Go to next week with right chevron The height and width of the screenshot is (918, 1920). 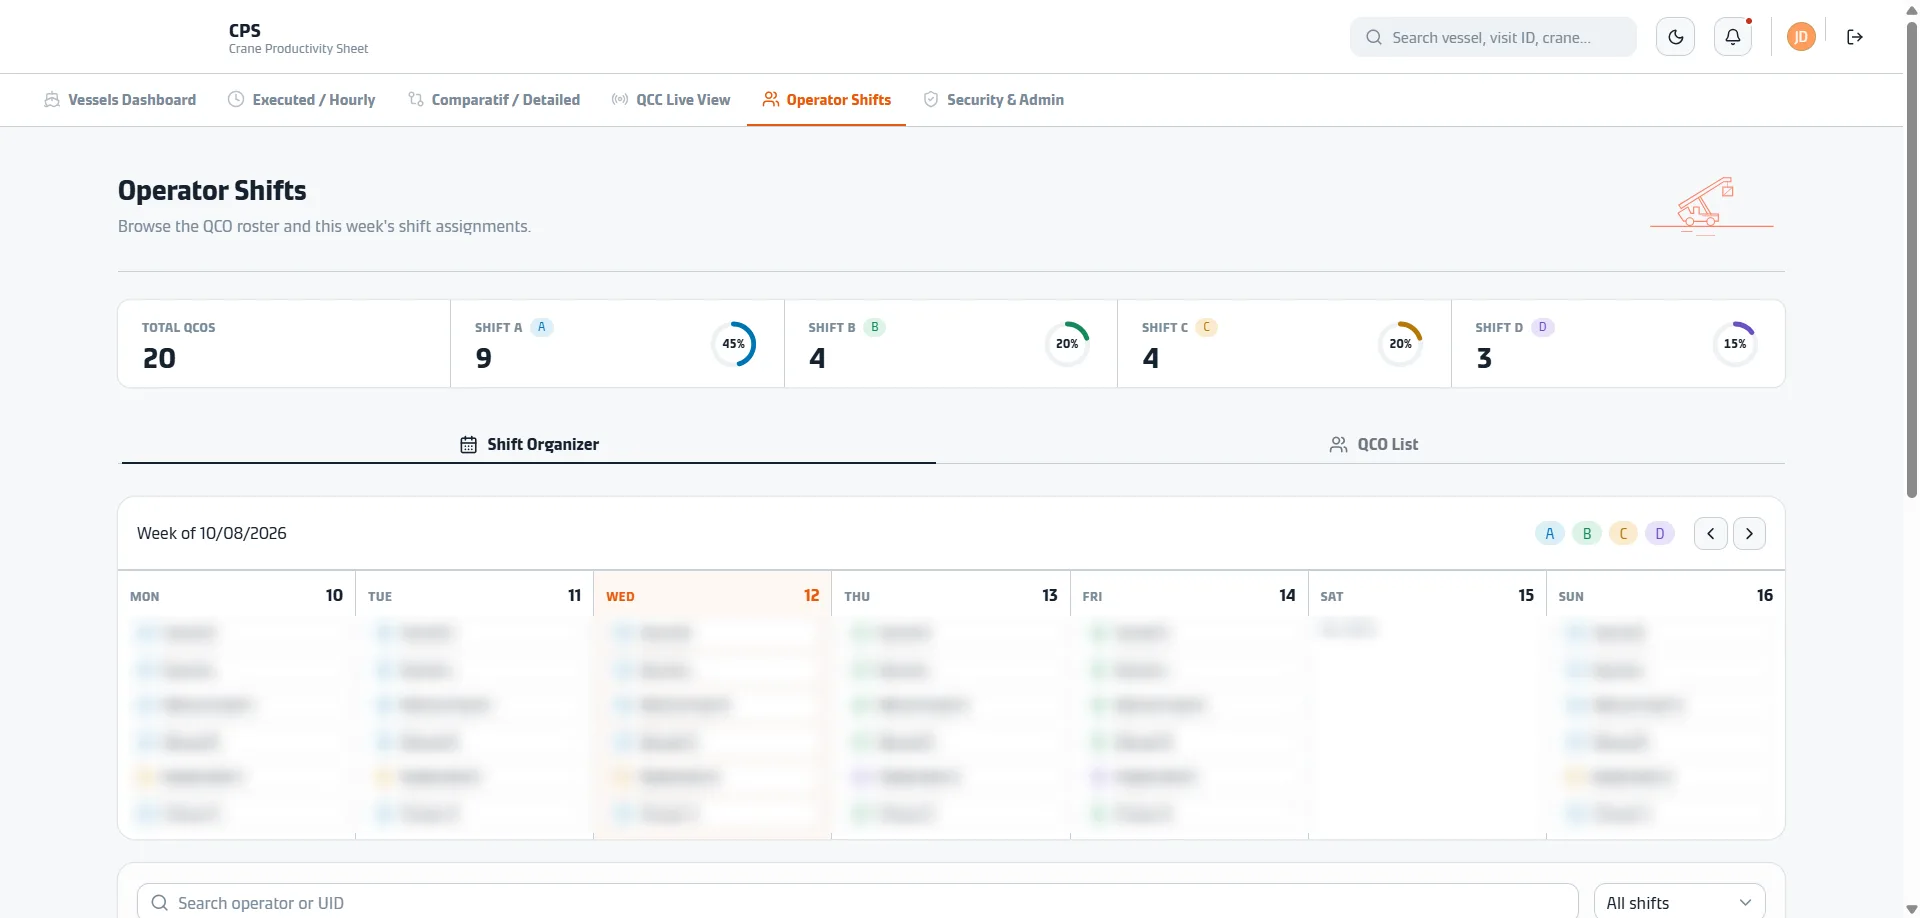pos(1749,533)
